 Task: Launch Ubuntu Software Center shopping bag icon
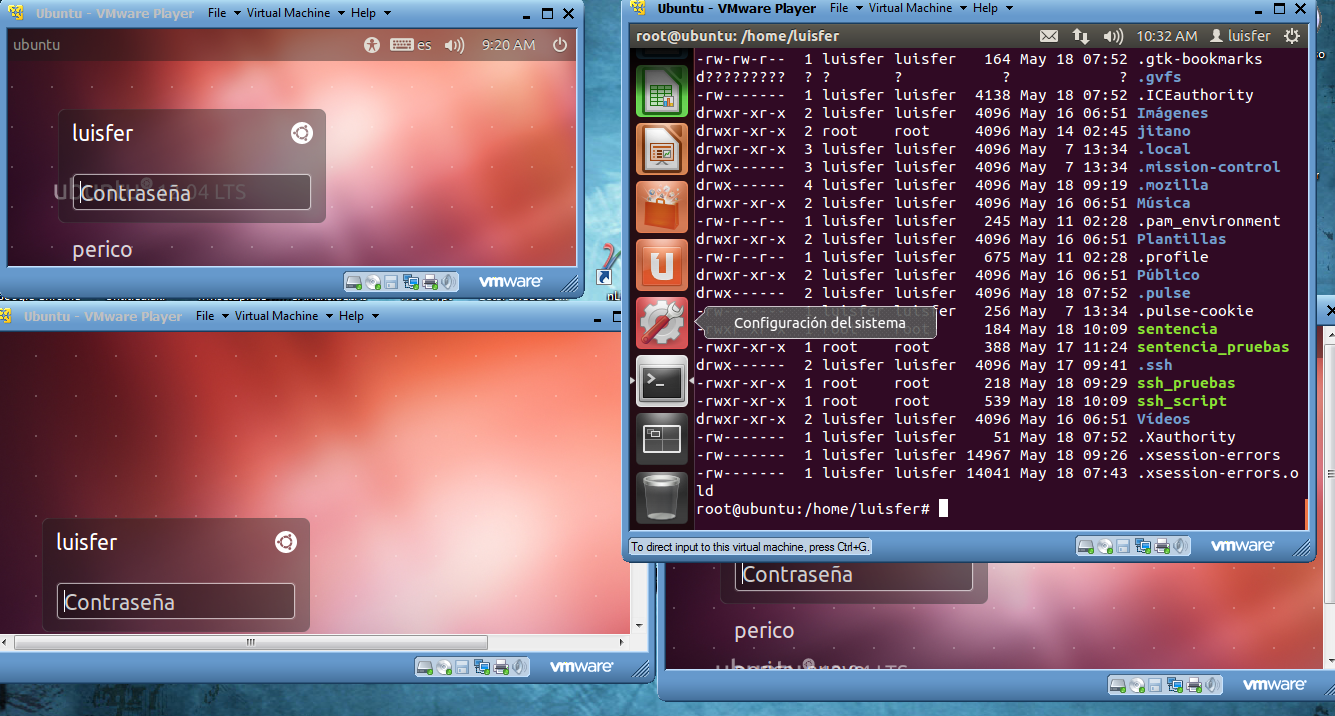pos(662,207)
